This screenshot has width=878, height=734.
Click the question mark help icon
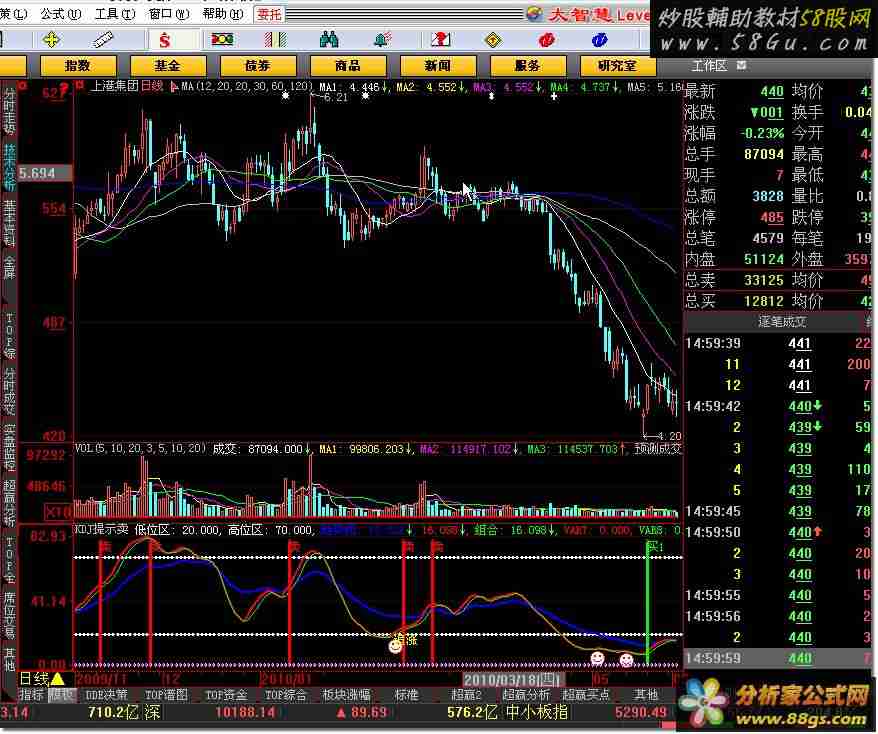pos(441,39)
